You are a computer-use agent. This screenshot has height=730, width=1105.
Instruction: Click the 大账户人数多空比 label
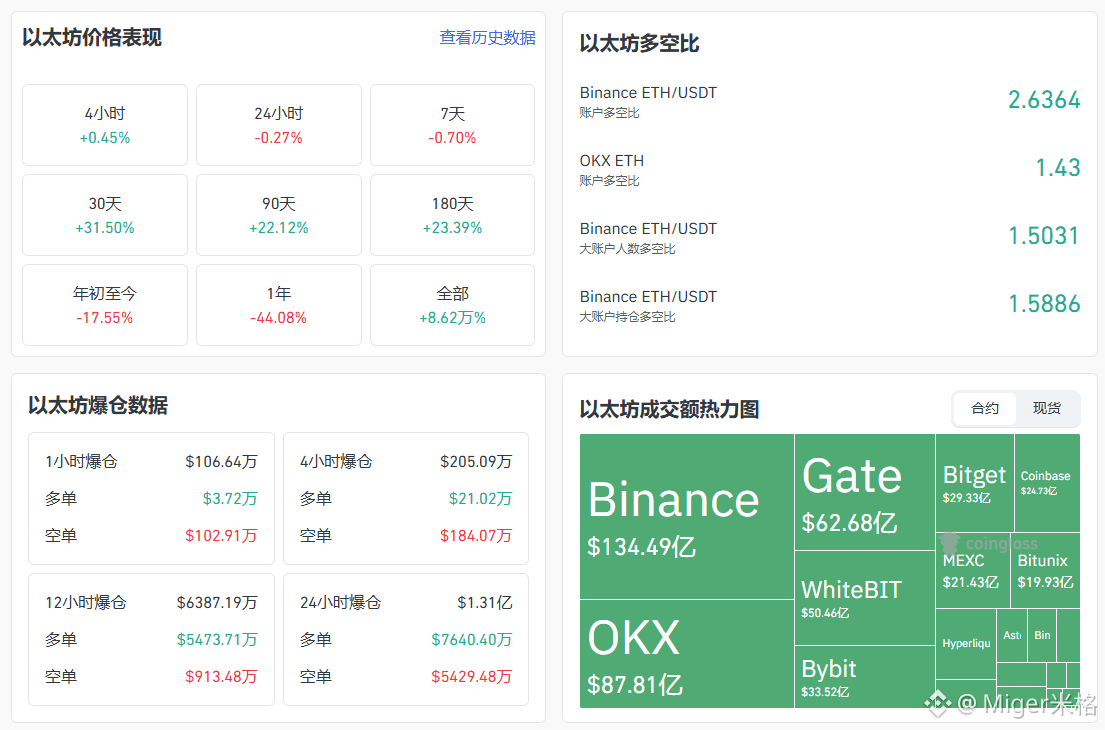click(627, 249)
